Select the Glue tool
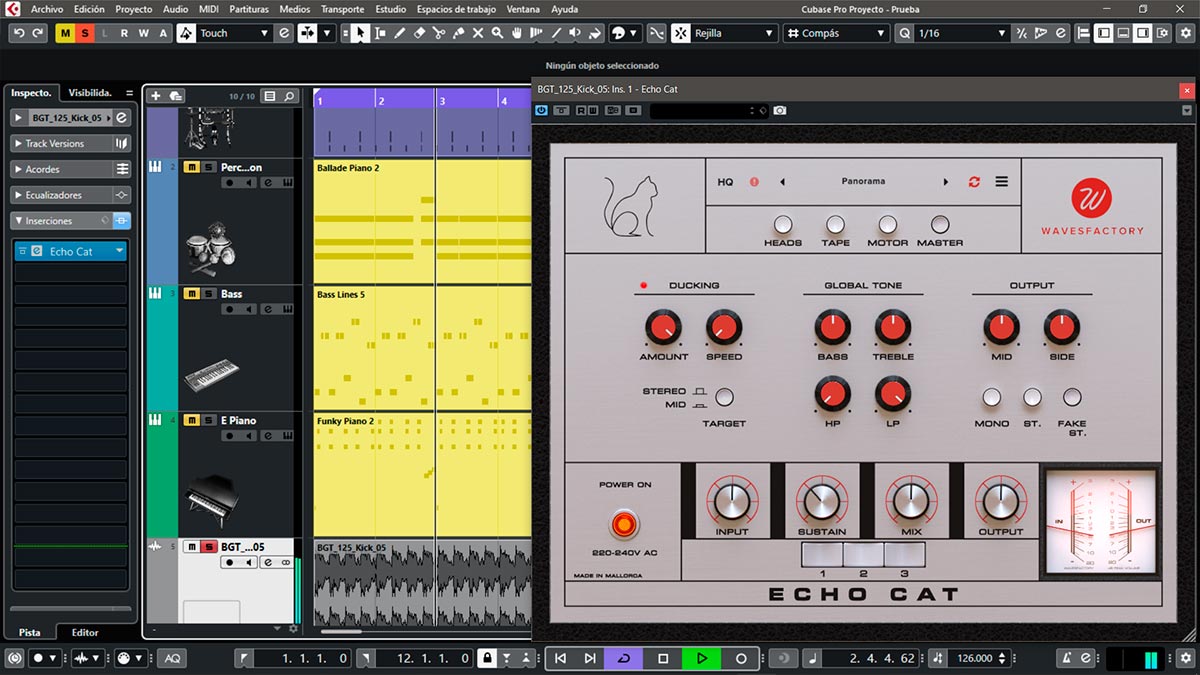 pyautogui.click(x=459, y=33)
